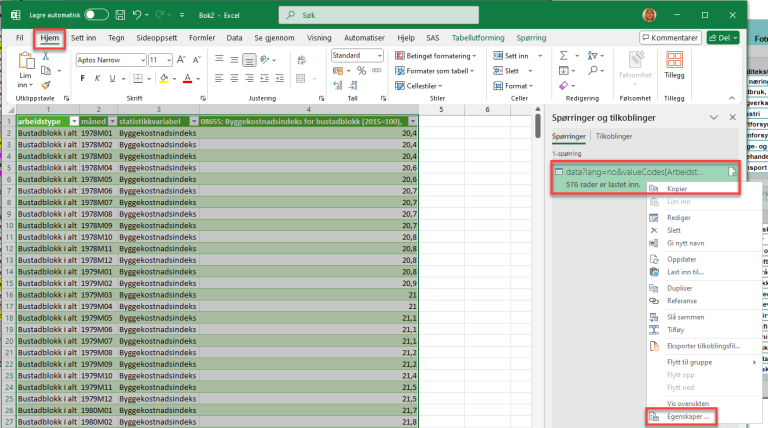Viewport: 768px width, 428px height.
Task: Click the Undo arrow icon
Action: pyautogui.click(x=137, y=15)
